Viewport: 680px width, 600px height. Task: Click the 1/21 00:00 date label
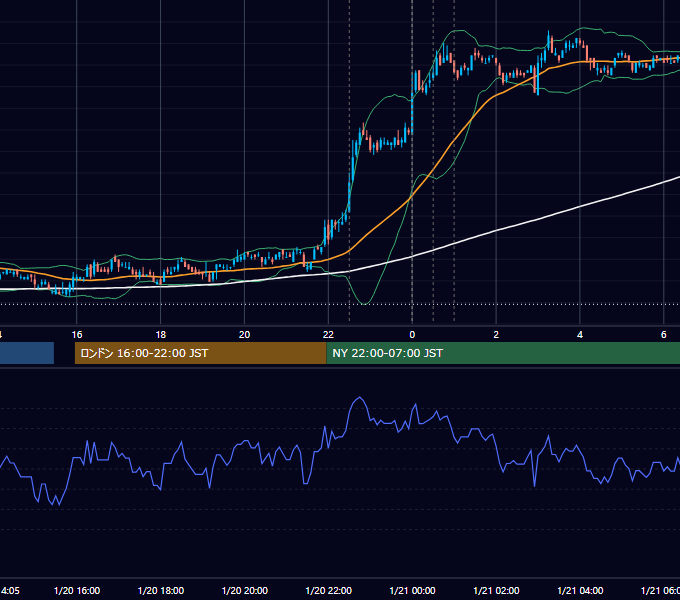pos(412,590)
